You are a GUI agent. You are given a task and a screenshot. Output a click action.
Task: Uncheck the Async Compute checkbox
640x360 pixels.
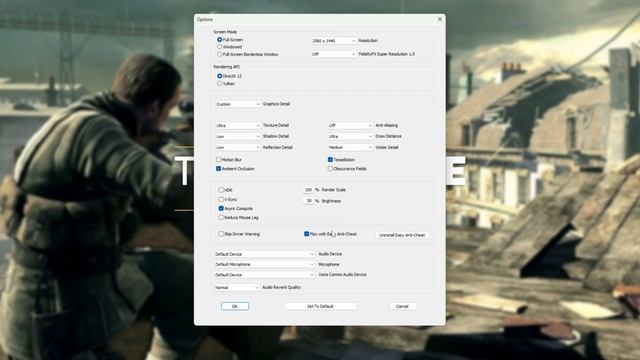(221, 208)
